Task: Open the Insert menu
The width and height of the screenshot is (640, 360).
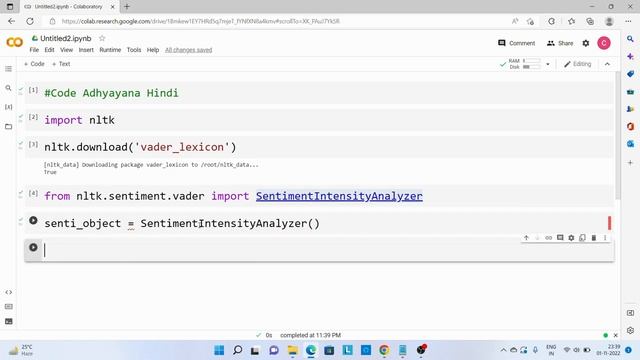Action: pyautogui.click(x=86, y=50)
